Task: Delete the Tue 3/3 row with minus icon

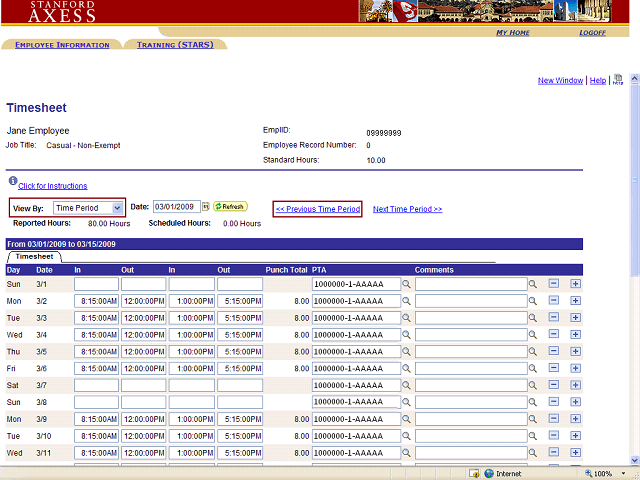Action: [x=554, y=318]
